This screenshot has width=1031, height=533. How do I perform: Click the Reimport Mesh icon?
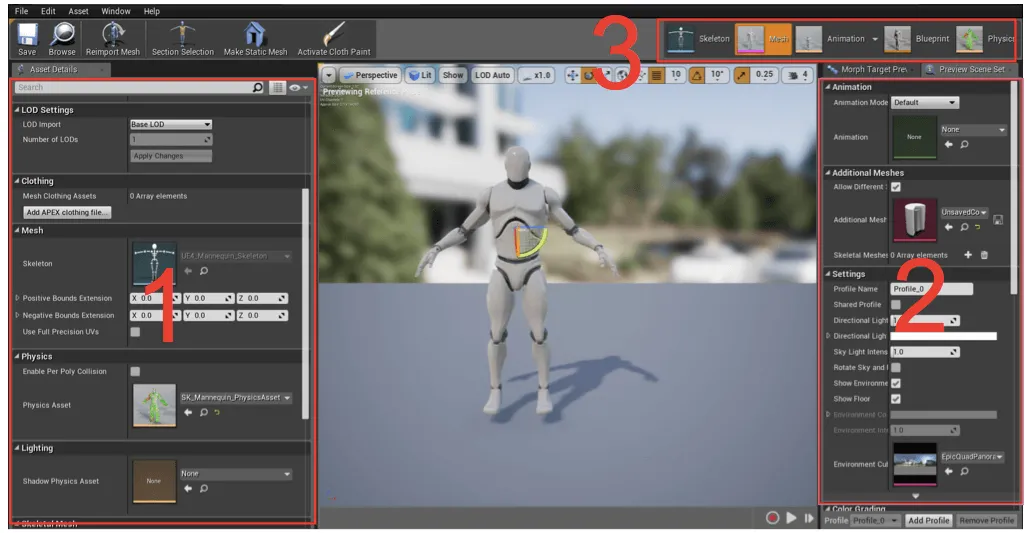[113, 34]
